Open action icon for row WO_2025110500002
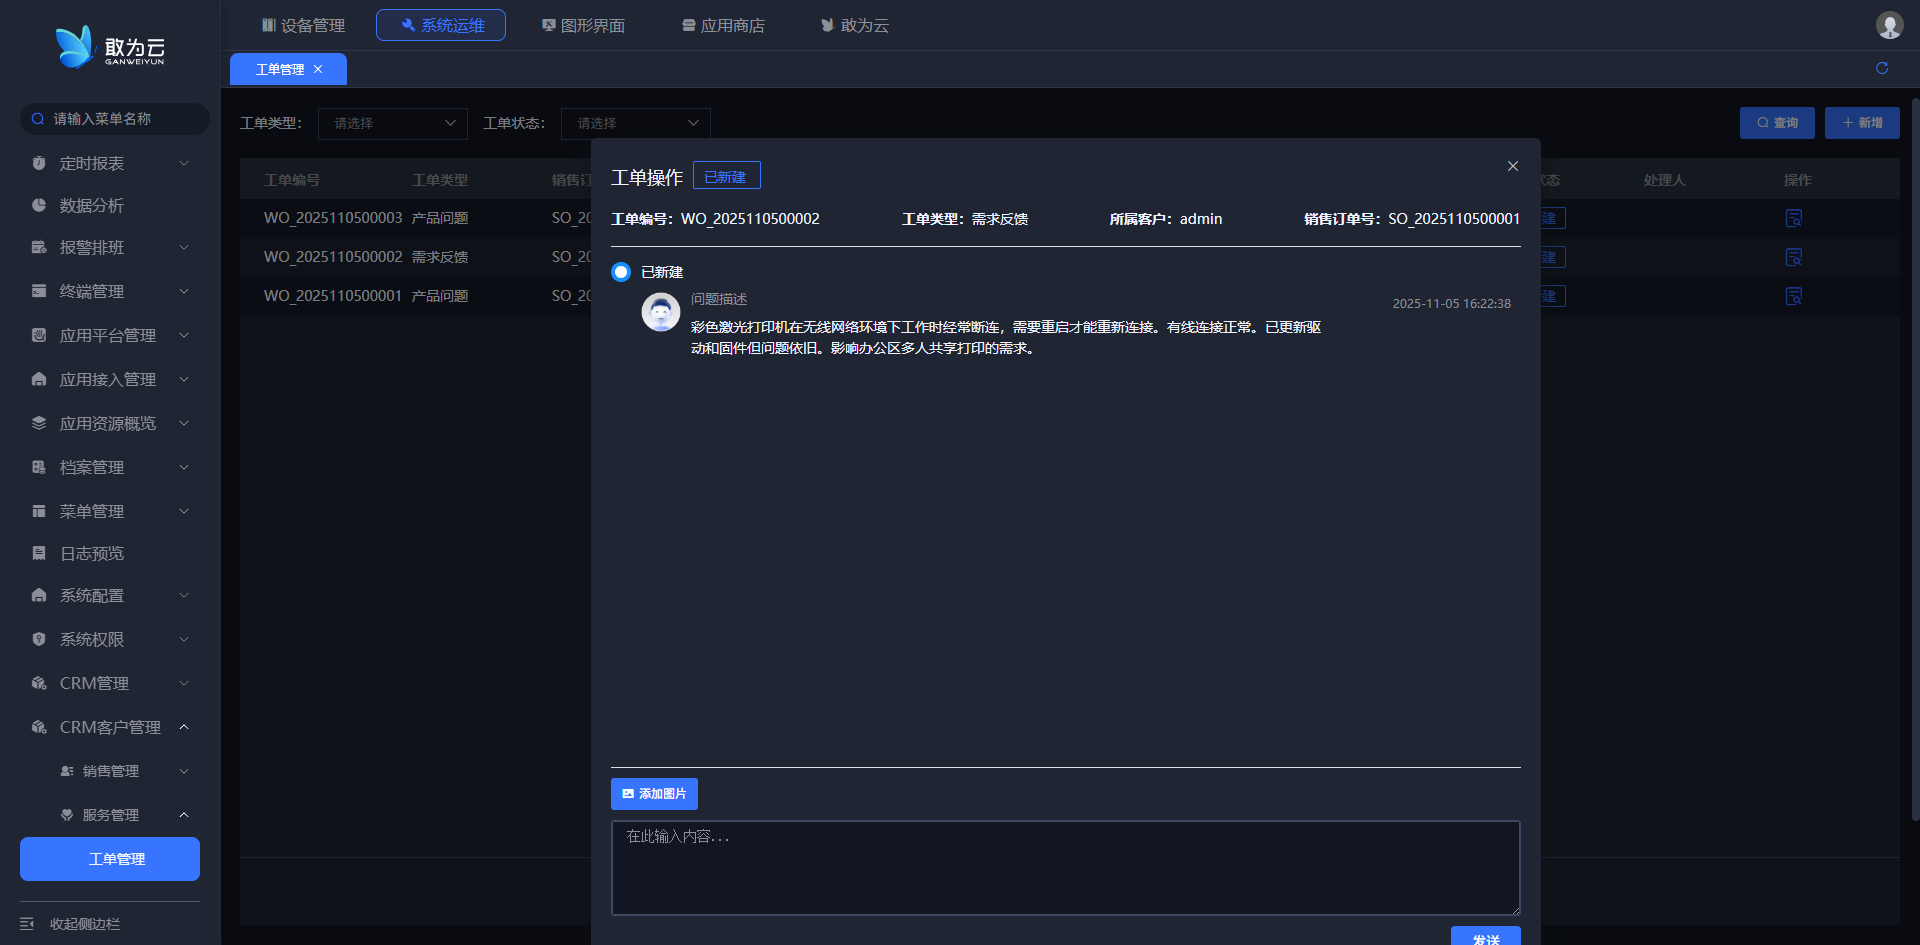The width and height of the screenshot is (1920, 945). 1794,257
